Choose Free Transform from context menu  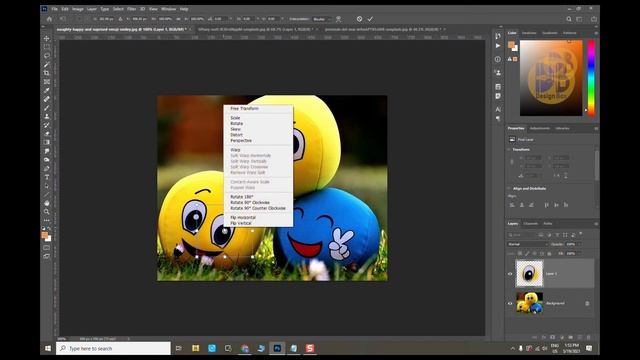(x=244, y=109)
